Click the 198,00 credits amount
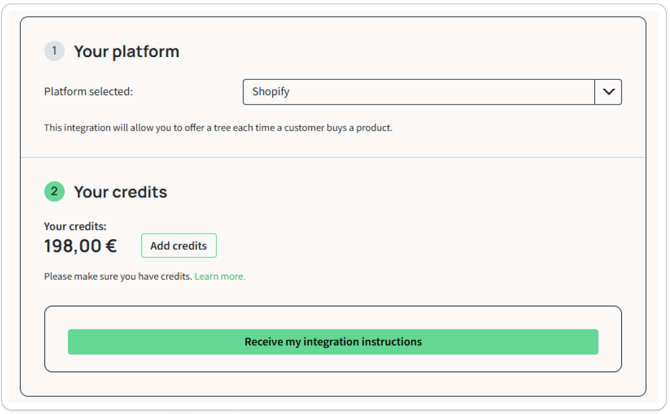 [73, 246]
